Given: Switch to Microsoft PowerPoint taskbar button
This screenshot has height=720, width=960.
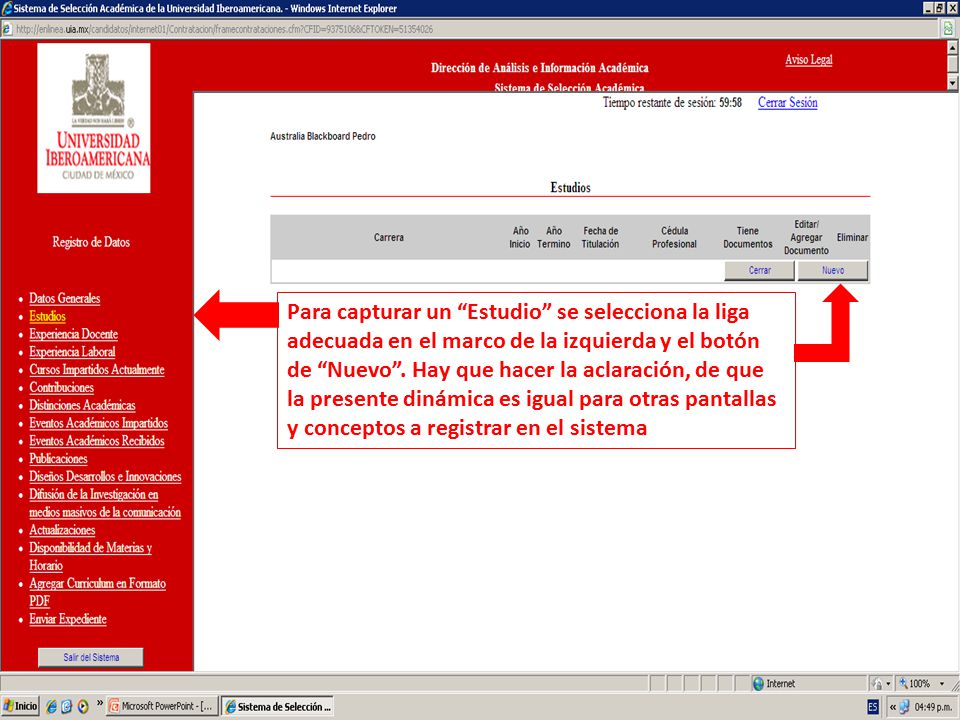Looking at the screenshot, I should click(x=161, y=706).
